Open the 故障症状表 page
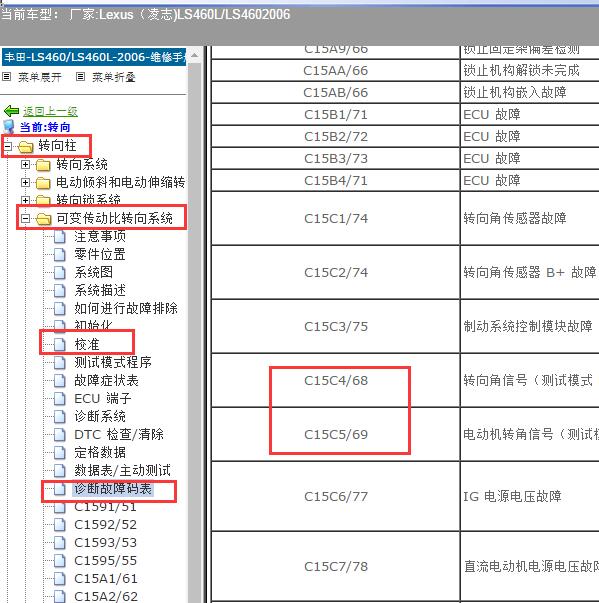Screen dimensions: 599x603 [x=106, y=381]
